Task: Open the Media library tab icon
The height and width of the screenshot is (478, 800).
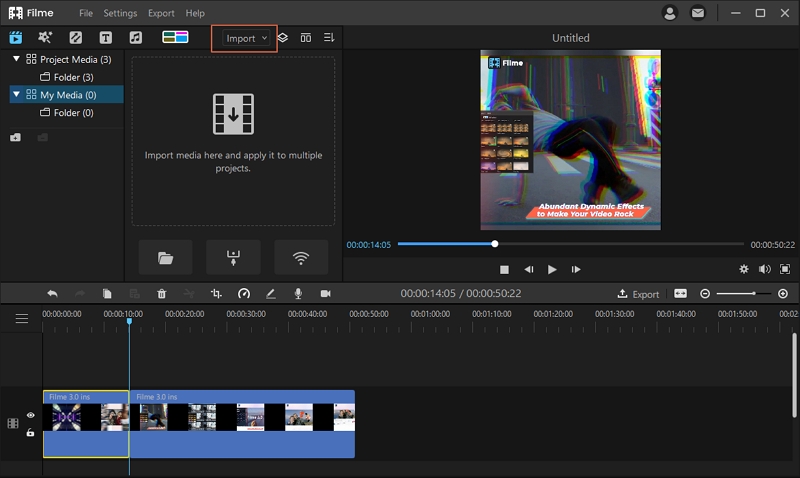Action: [16, 37]
